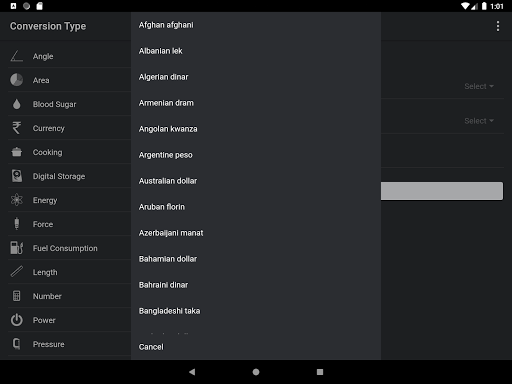Tap the Power button icon
The height and width of the screenshot is (384, 512).
coord(17,320)
